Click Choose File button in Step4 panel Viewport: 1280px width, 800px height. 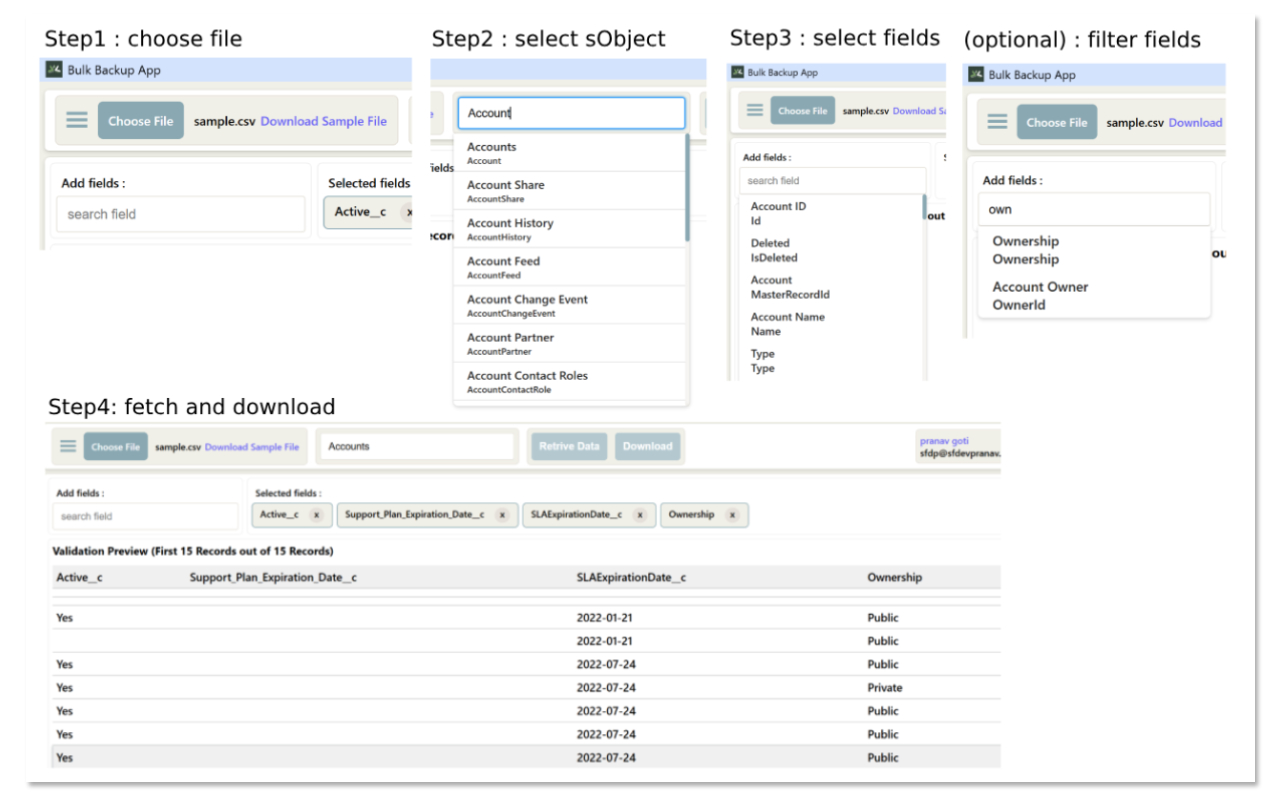tap(116, 447)
